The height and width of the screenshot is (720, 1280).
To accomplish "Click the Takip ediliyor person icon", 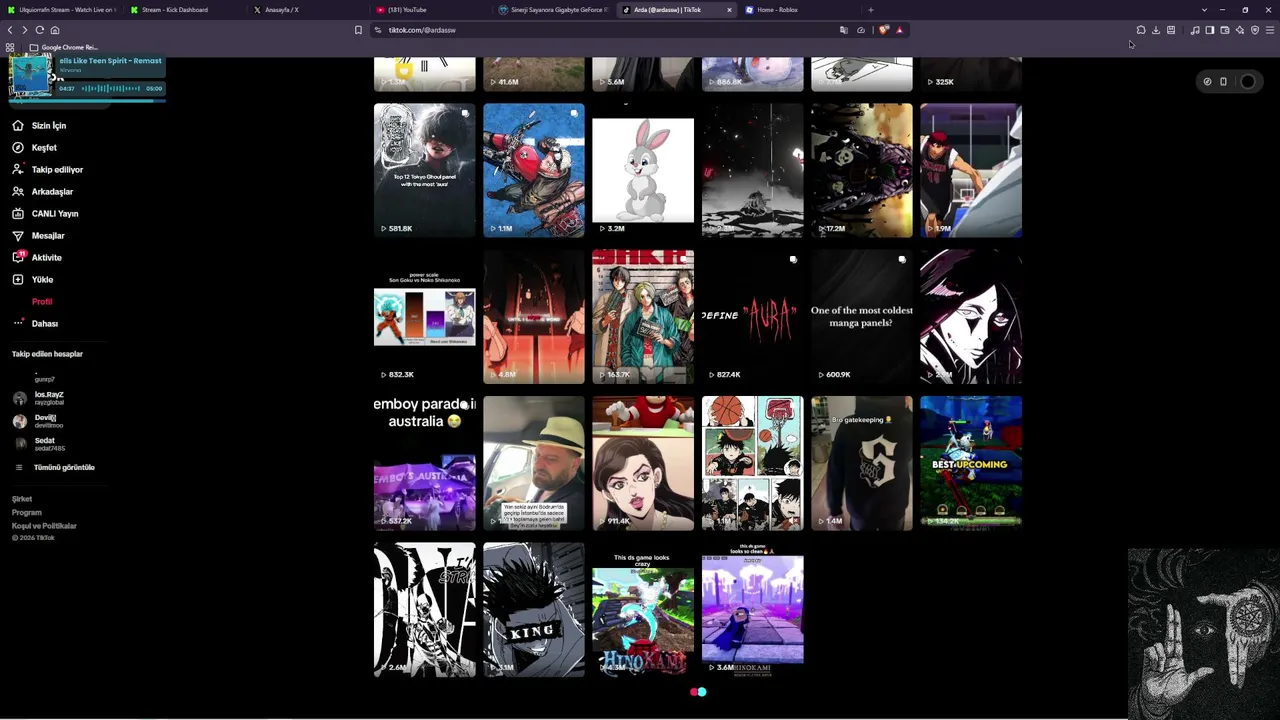I will [18, 170].
